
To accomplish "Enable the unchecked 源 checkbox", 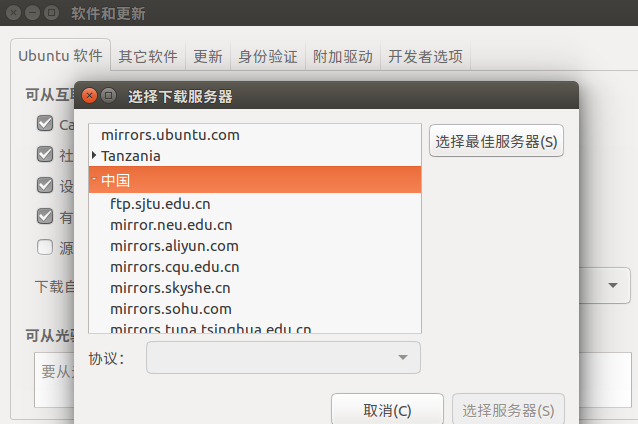I will pos(45,247).
